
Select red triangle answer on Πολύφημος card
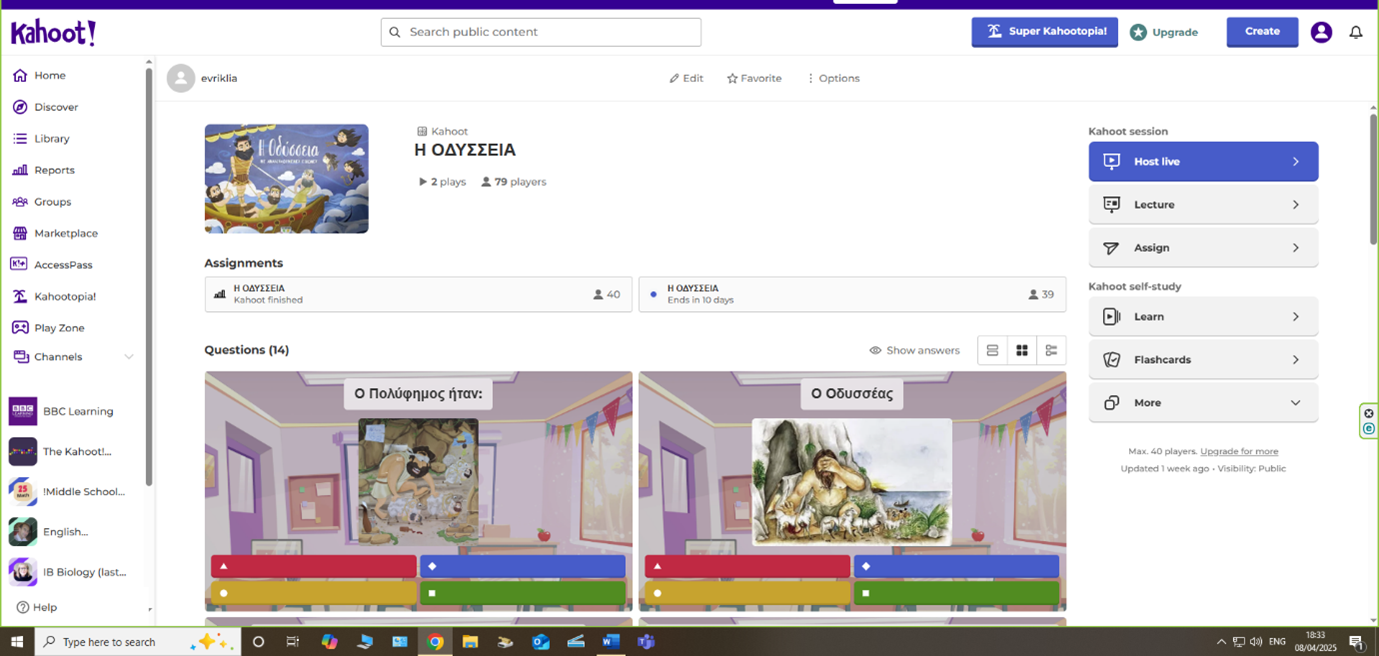coord(313,567)
